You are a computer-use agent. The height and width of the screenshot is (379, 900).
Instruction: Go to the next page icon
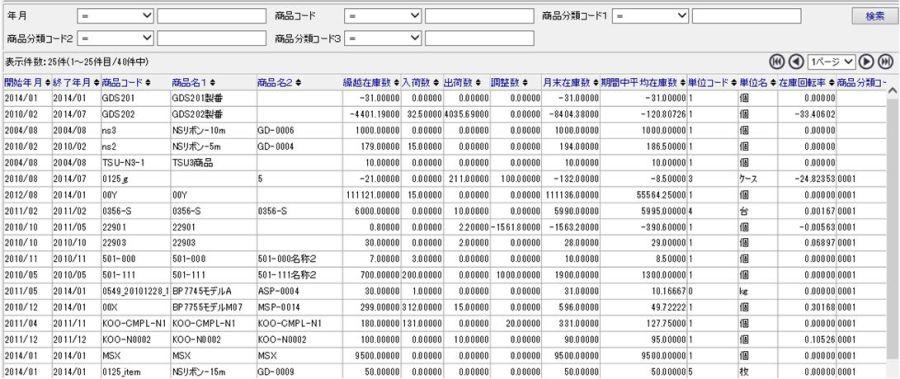click(x=867, y=61)
